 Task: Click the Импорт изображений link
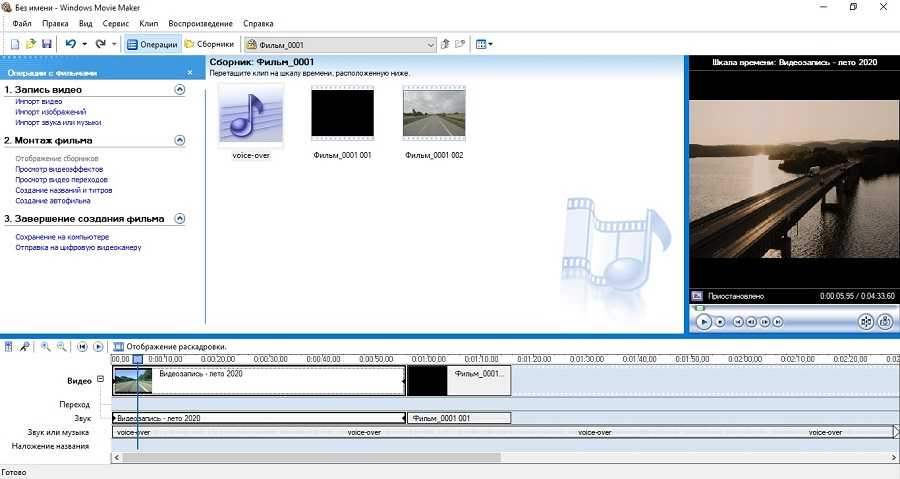pos(43,112)
